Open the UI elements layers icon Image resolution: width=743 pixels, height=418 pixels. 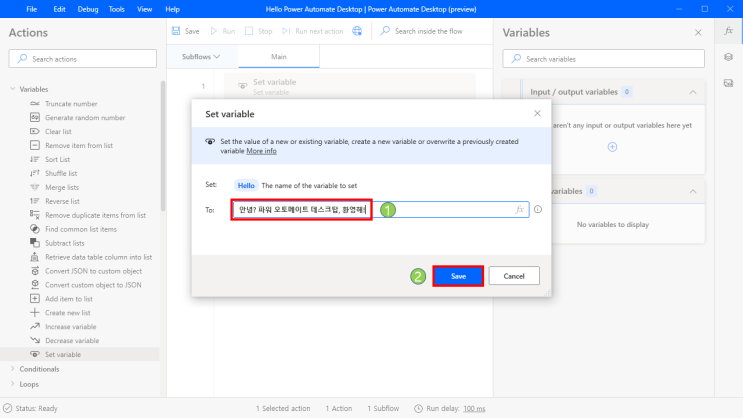tap(728, 57)
